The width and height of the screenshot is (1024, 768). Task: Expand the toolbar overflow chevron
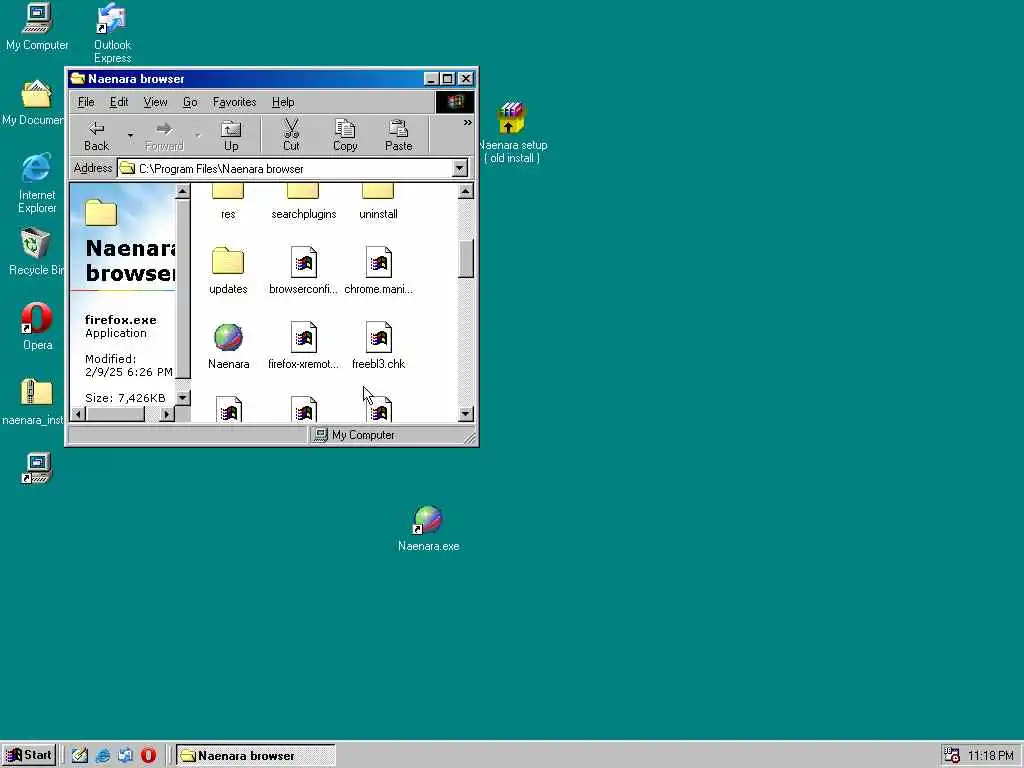coord(468,123)
